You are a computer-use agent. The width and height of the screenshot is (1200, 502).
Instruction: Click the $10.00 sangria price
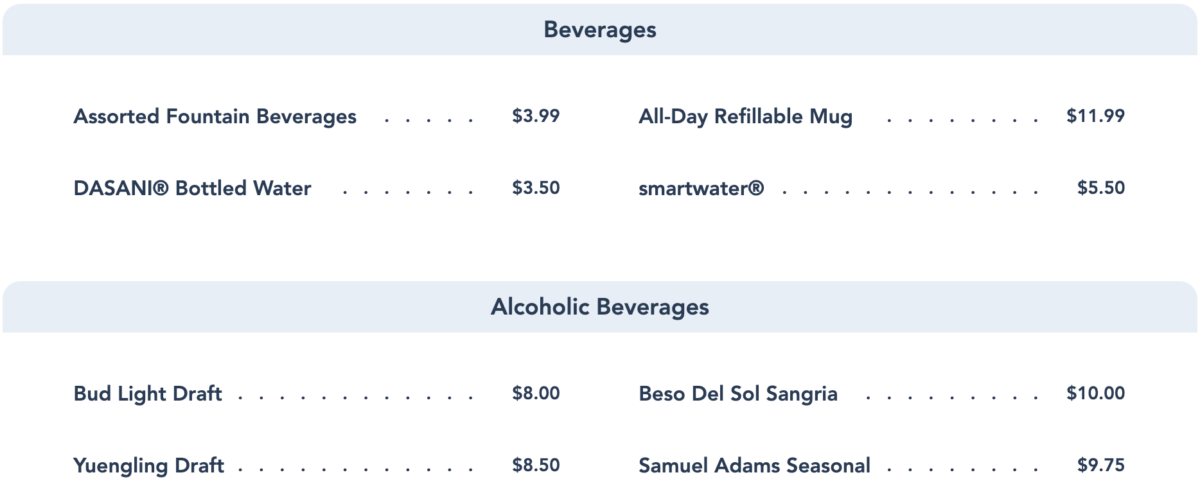point(1095,393)
